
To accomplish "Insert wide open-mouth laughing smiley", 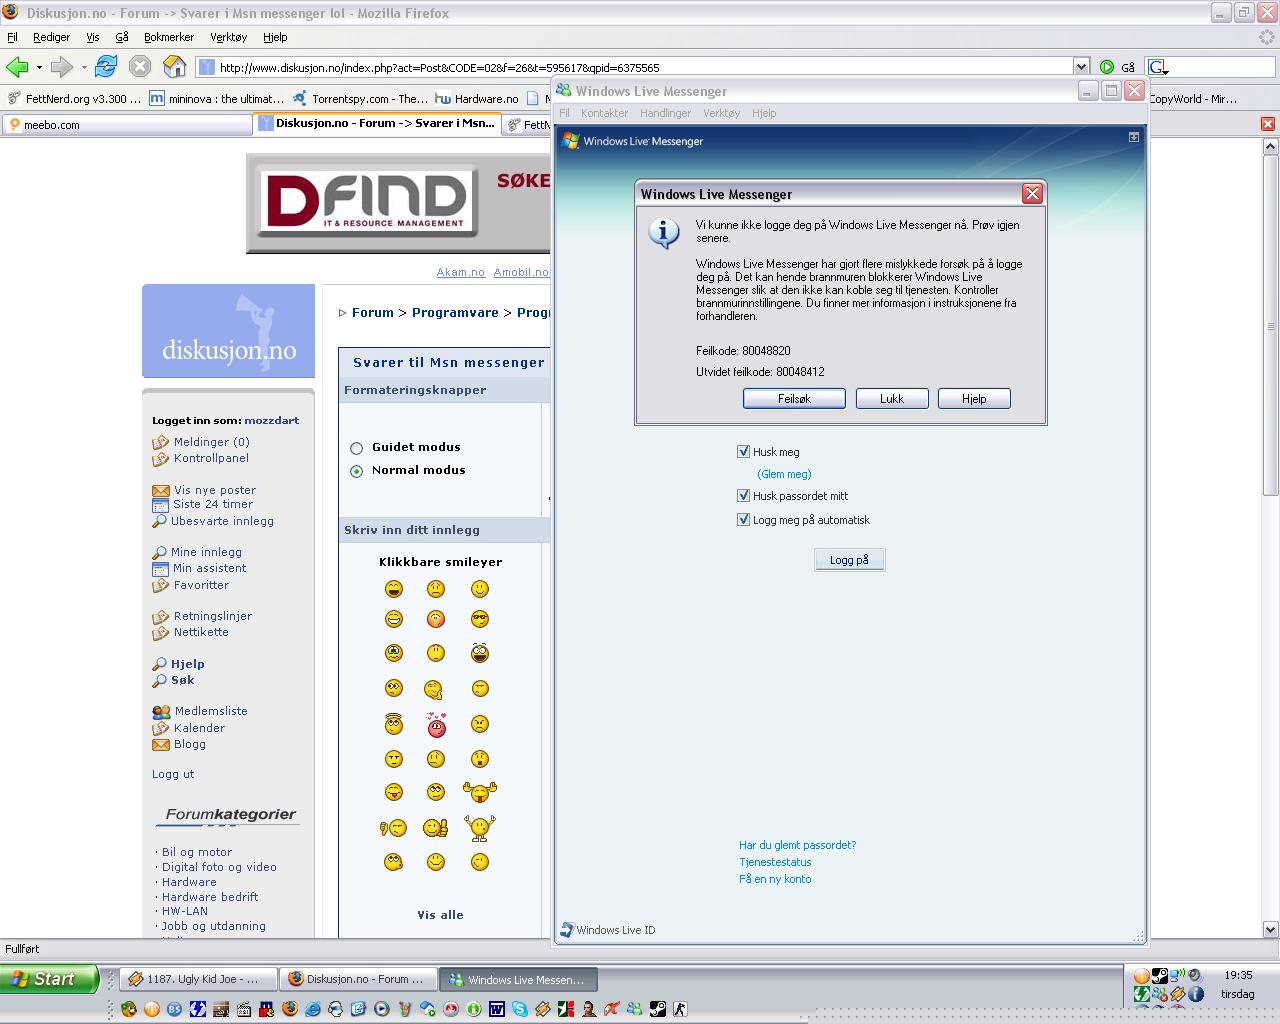I will click(x=480, y=653).
